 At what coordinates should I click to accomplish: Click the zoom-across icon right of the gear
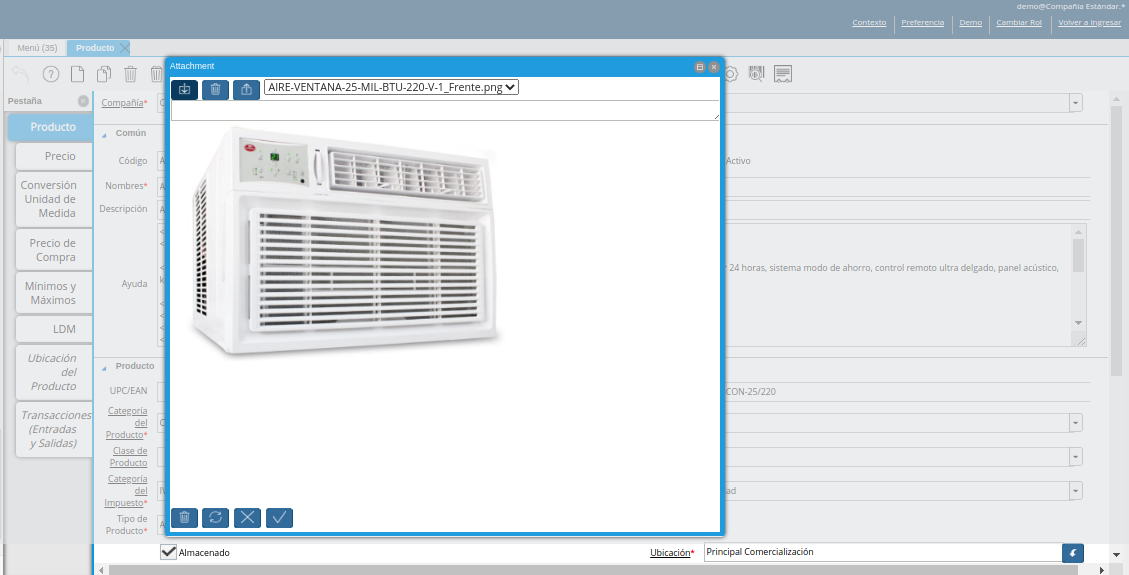[756, 73]
